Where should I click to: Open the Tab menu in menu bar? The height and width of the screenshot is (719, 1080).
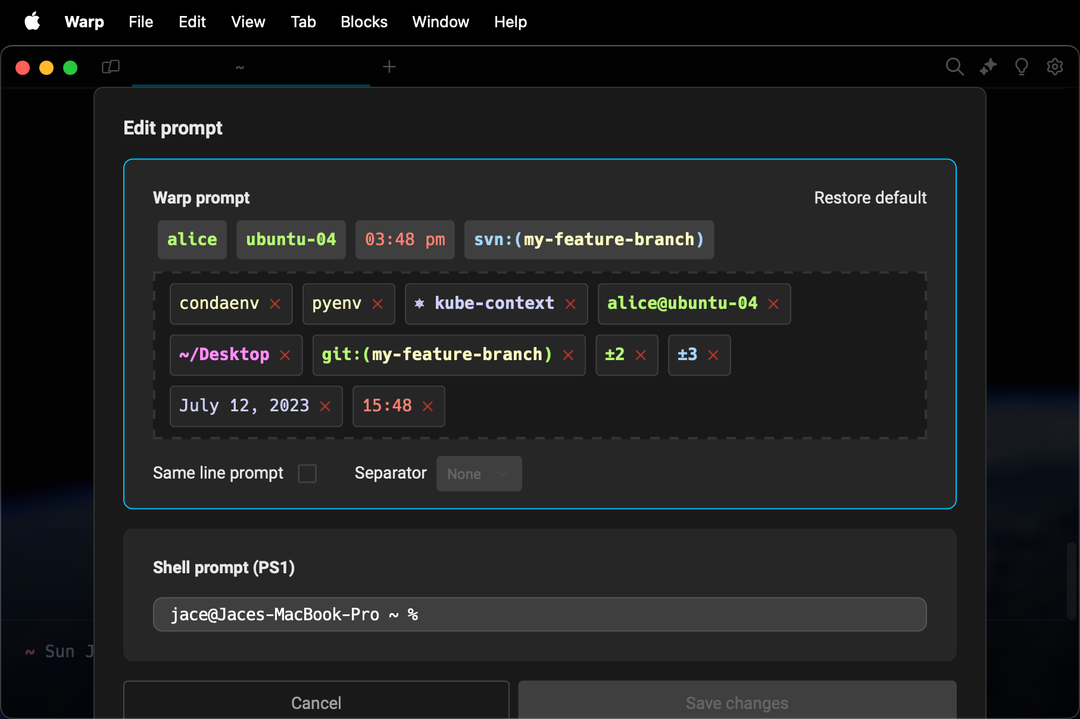[303, 22]
